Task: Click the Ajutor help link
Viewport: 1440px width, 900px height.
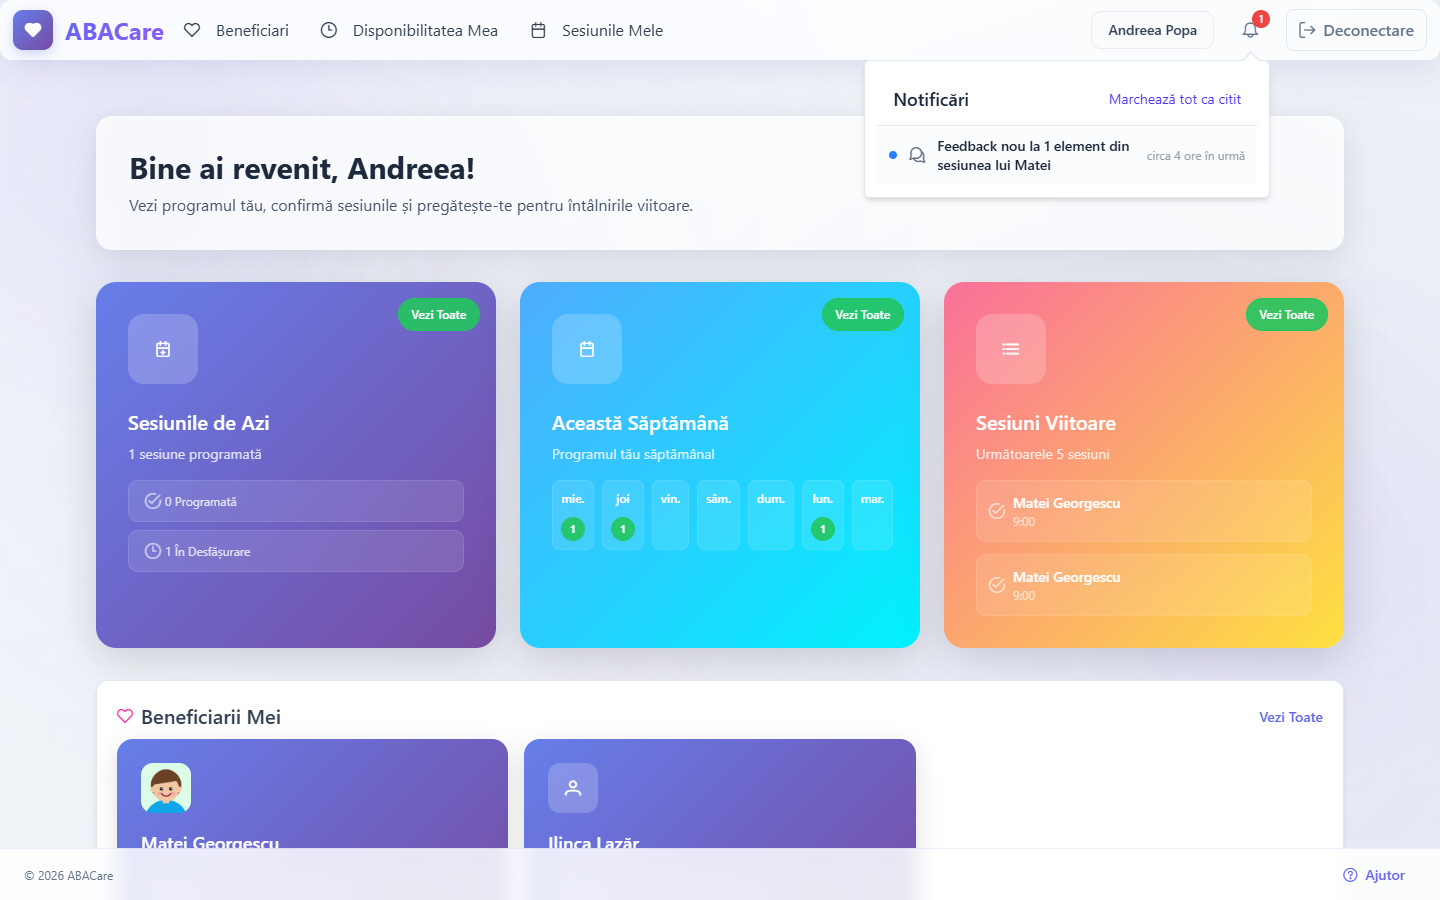Action: click(1374, 875)
